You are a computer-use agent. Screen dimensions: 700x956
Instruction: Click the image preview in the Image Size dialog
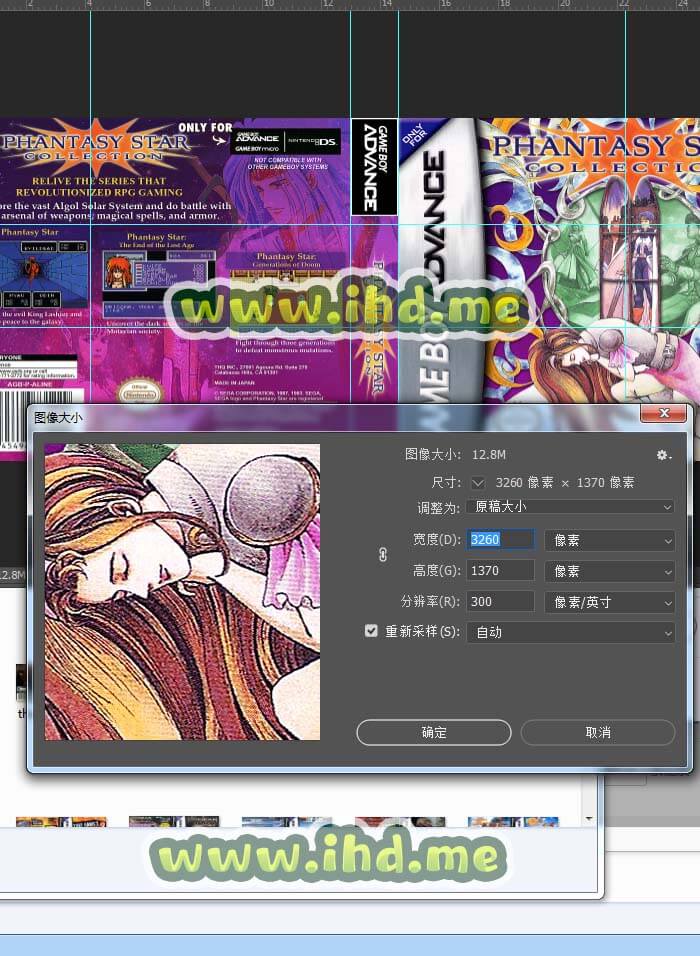click(182, 592)
